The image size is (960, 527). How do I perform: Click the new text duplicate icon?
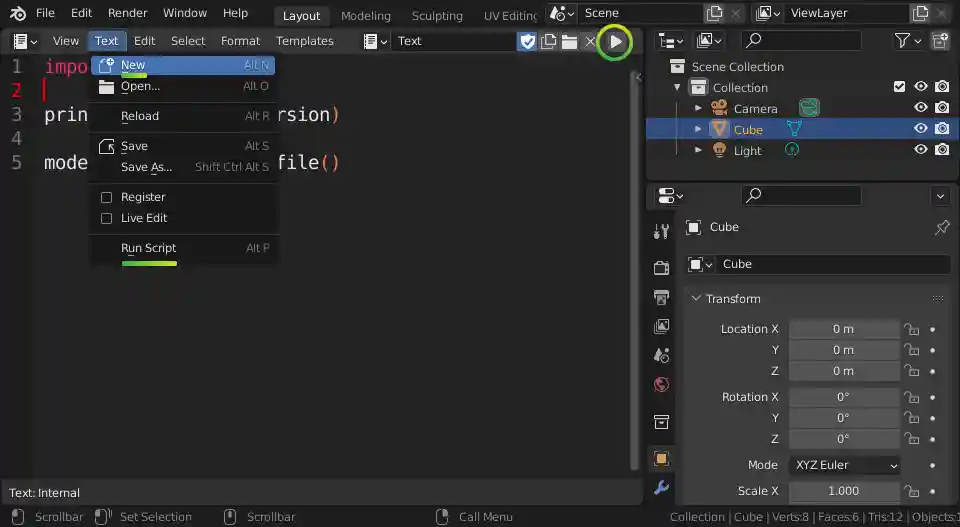549,41
